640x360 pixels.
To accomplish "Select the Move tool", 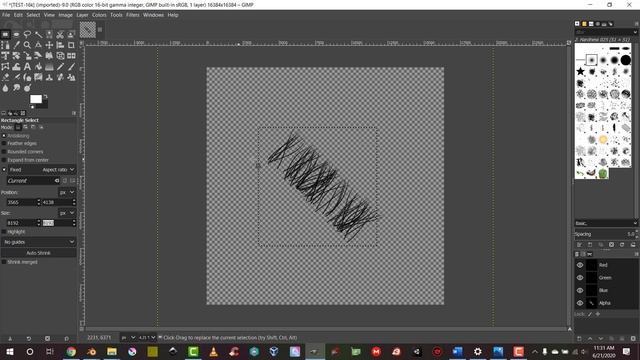I will click(x=49, y=45).
